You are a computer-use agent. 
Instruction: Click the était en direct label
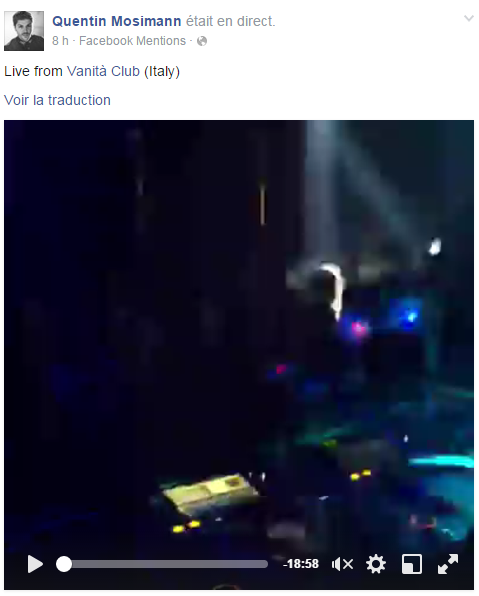(x=230, y=21)
